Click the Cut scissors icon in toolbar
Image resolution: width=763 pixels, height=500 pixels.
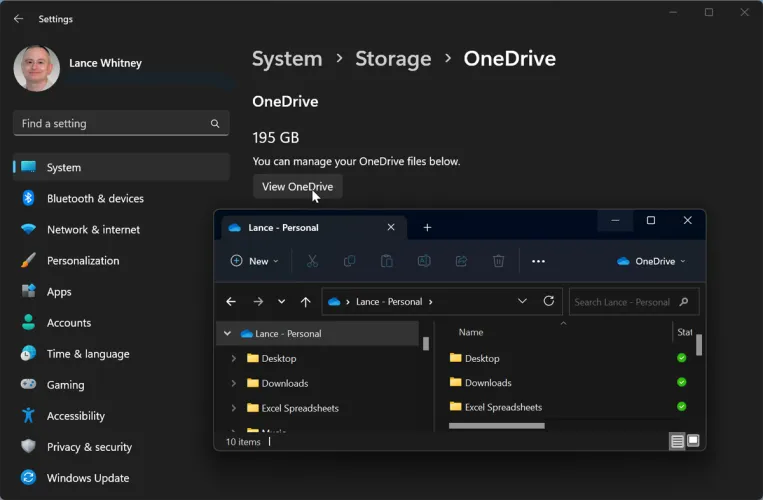point(312,261)
